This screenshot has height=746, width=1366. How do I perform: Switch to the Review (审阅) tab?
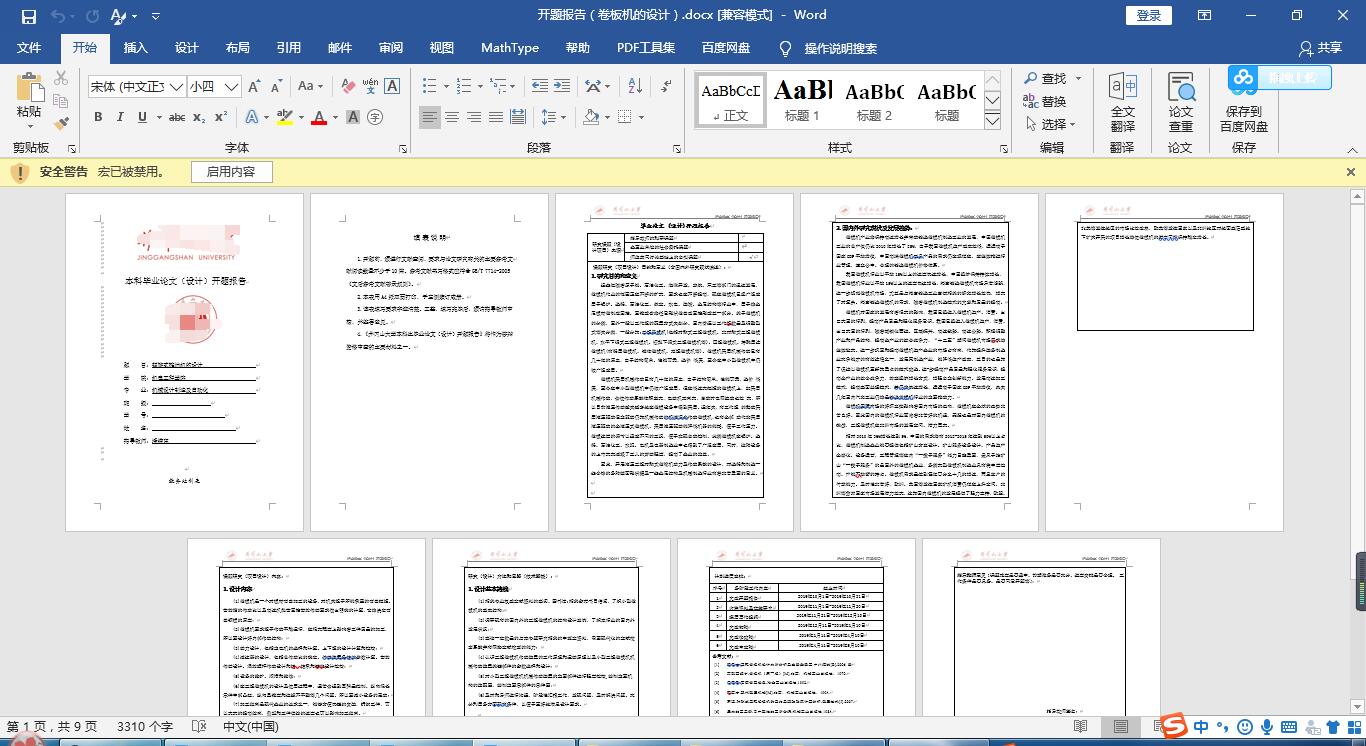(391, 48)
